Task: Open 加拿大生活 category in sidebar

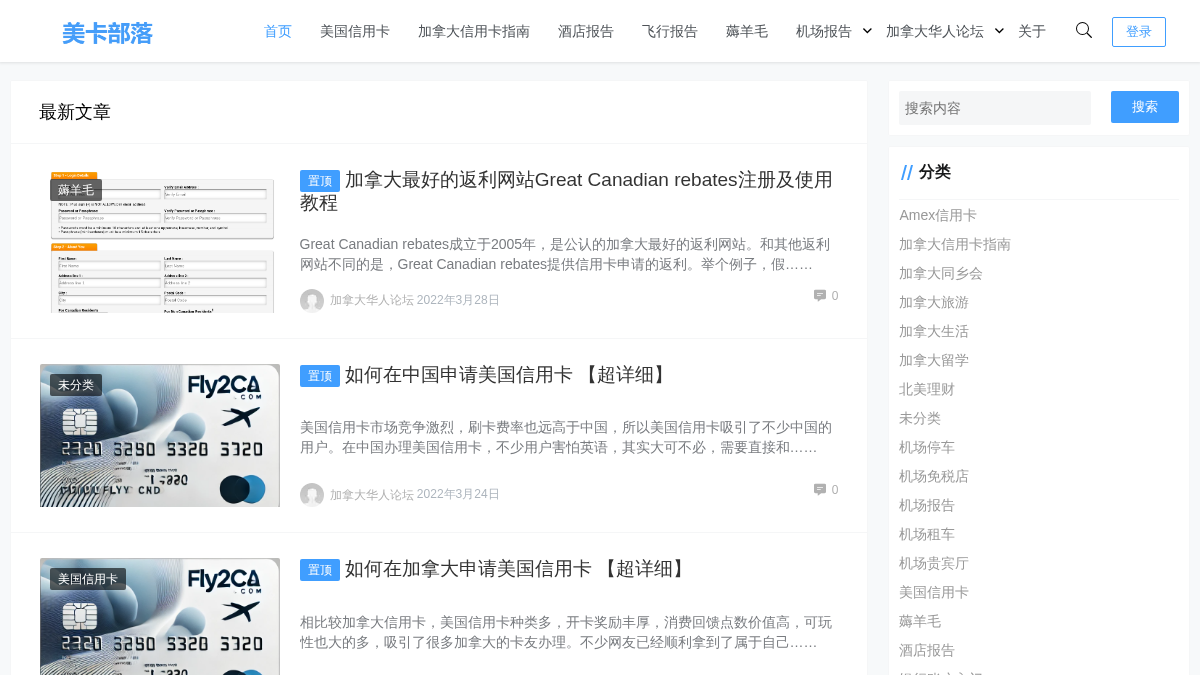Action: click(934, 331)
